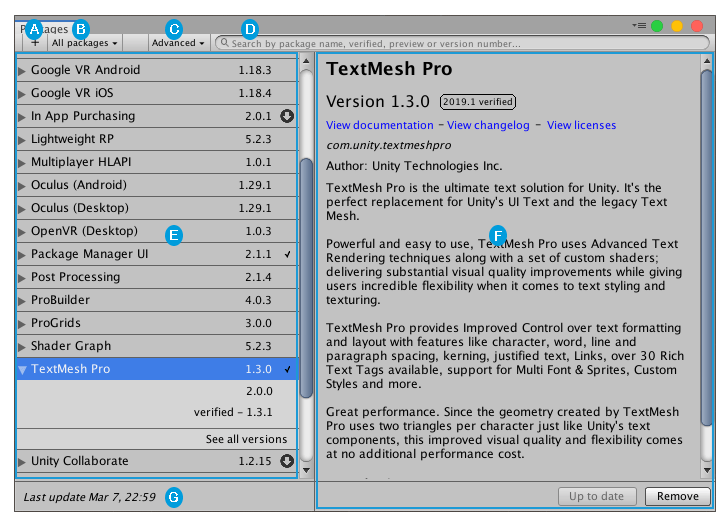Select the Post Processing row
The height and width of the screenshot is (525, 728).
point(157,277)
